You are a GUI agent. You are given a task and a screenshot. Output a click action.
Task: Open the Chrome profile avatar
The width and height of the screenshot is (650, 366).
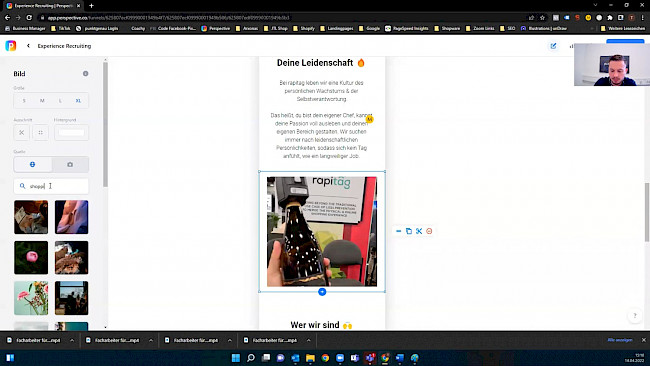pyautogui.click(x=631, y=17)
